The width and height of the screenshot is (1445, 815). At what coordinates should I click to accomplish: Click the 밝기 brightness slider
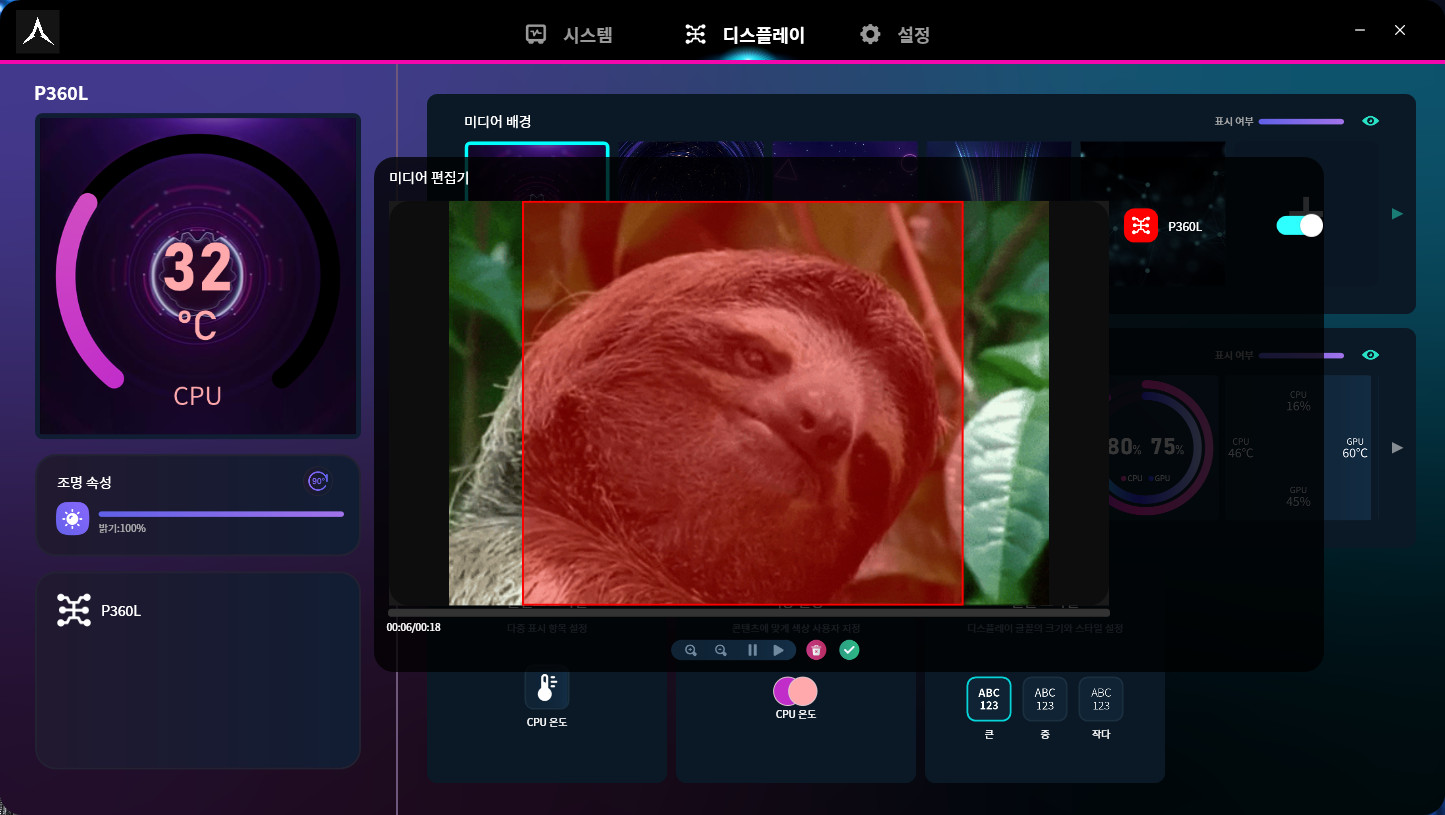click(x=221, y=514)
